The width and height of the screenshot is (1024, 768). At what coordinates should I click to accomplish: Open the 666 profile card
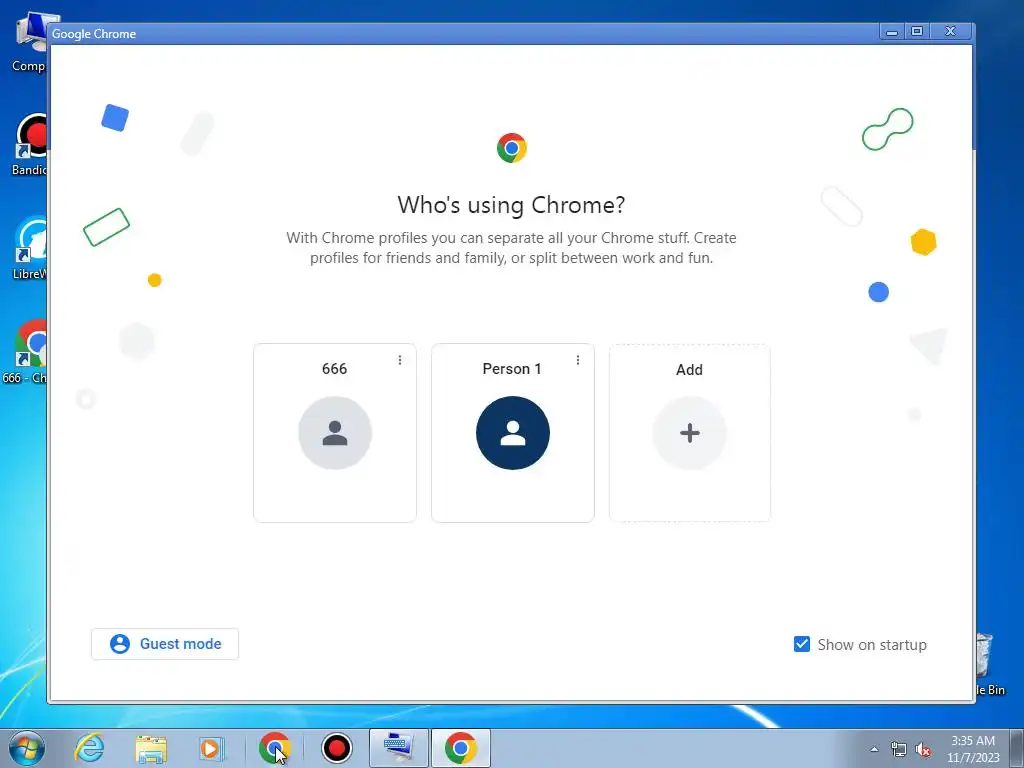coord(334,432)
